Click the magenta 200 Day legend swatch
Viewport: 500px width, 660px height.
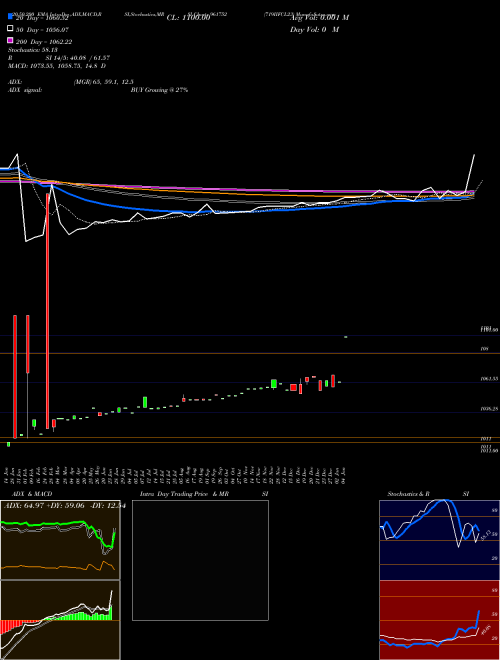click(x=11, y=40)
